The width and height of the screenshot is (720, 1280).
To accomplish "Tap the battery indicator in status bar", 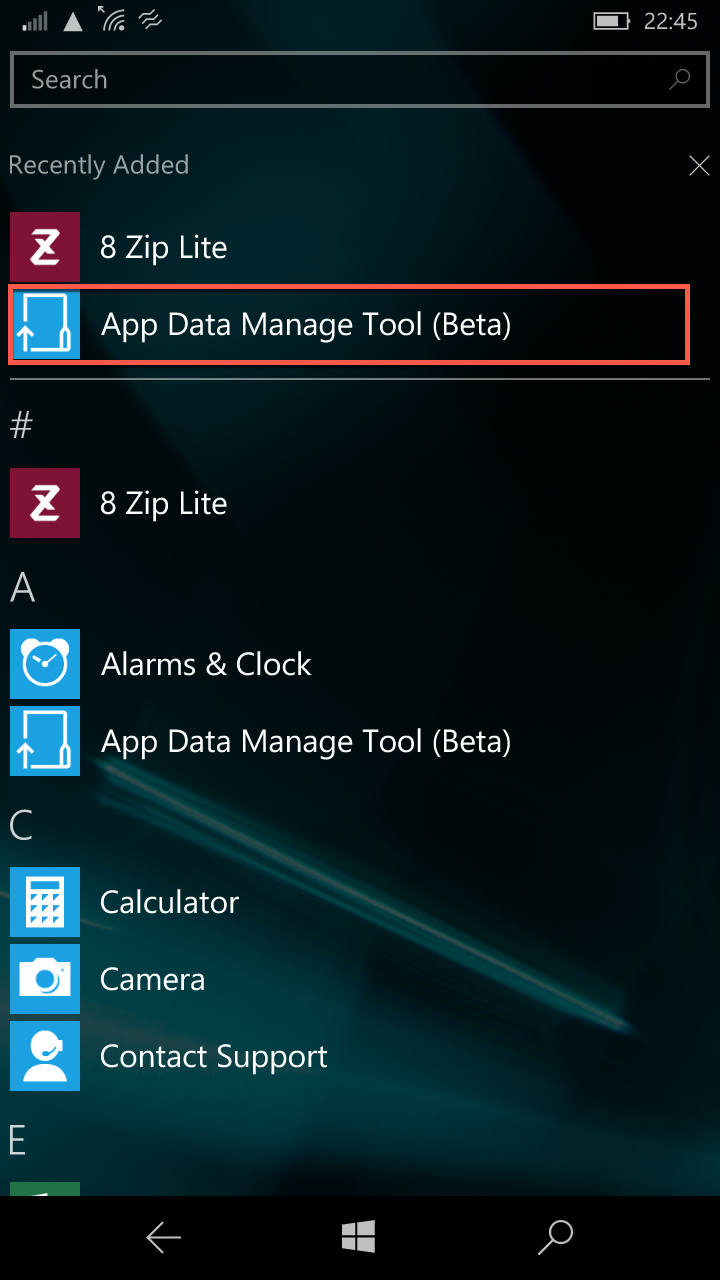I will point(610,21).
